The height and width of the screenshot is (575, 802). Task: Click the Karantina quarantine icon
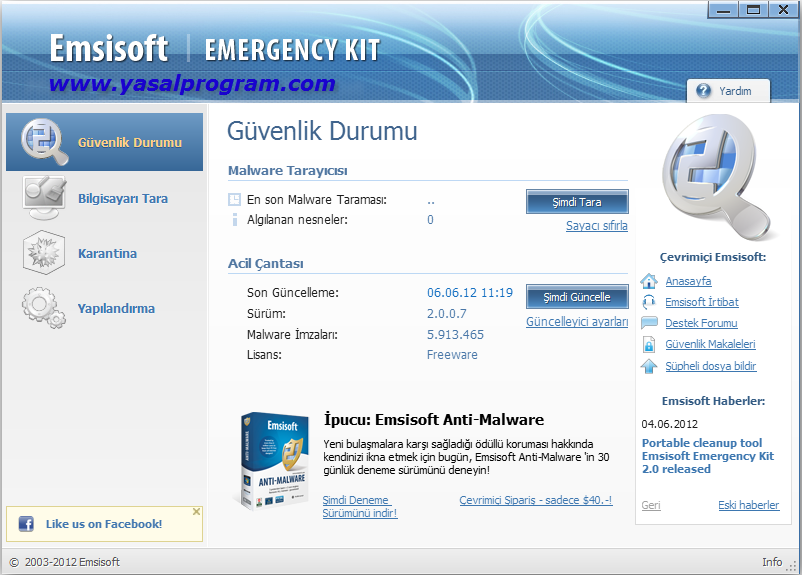click(x=44, y=253)
